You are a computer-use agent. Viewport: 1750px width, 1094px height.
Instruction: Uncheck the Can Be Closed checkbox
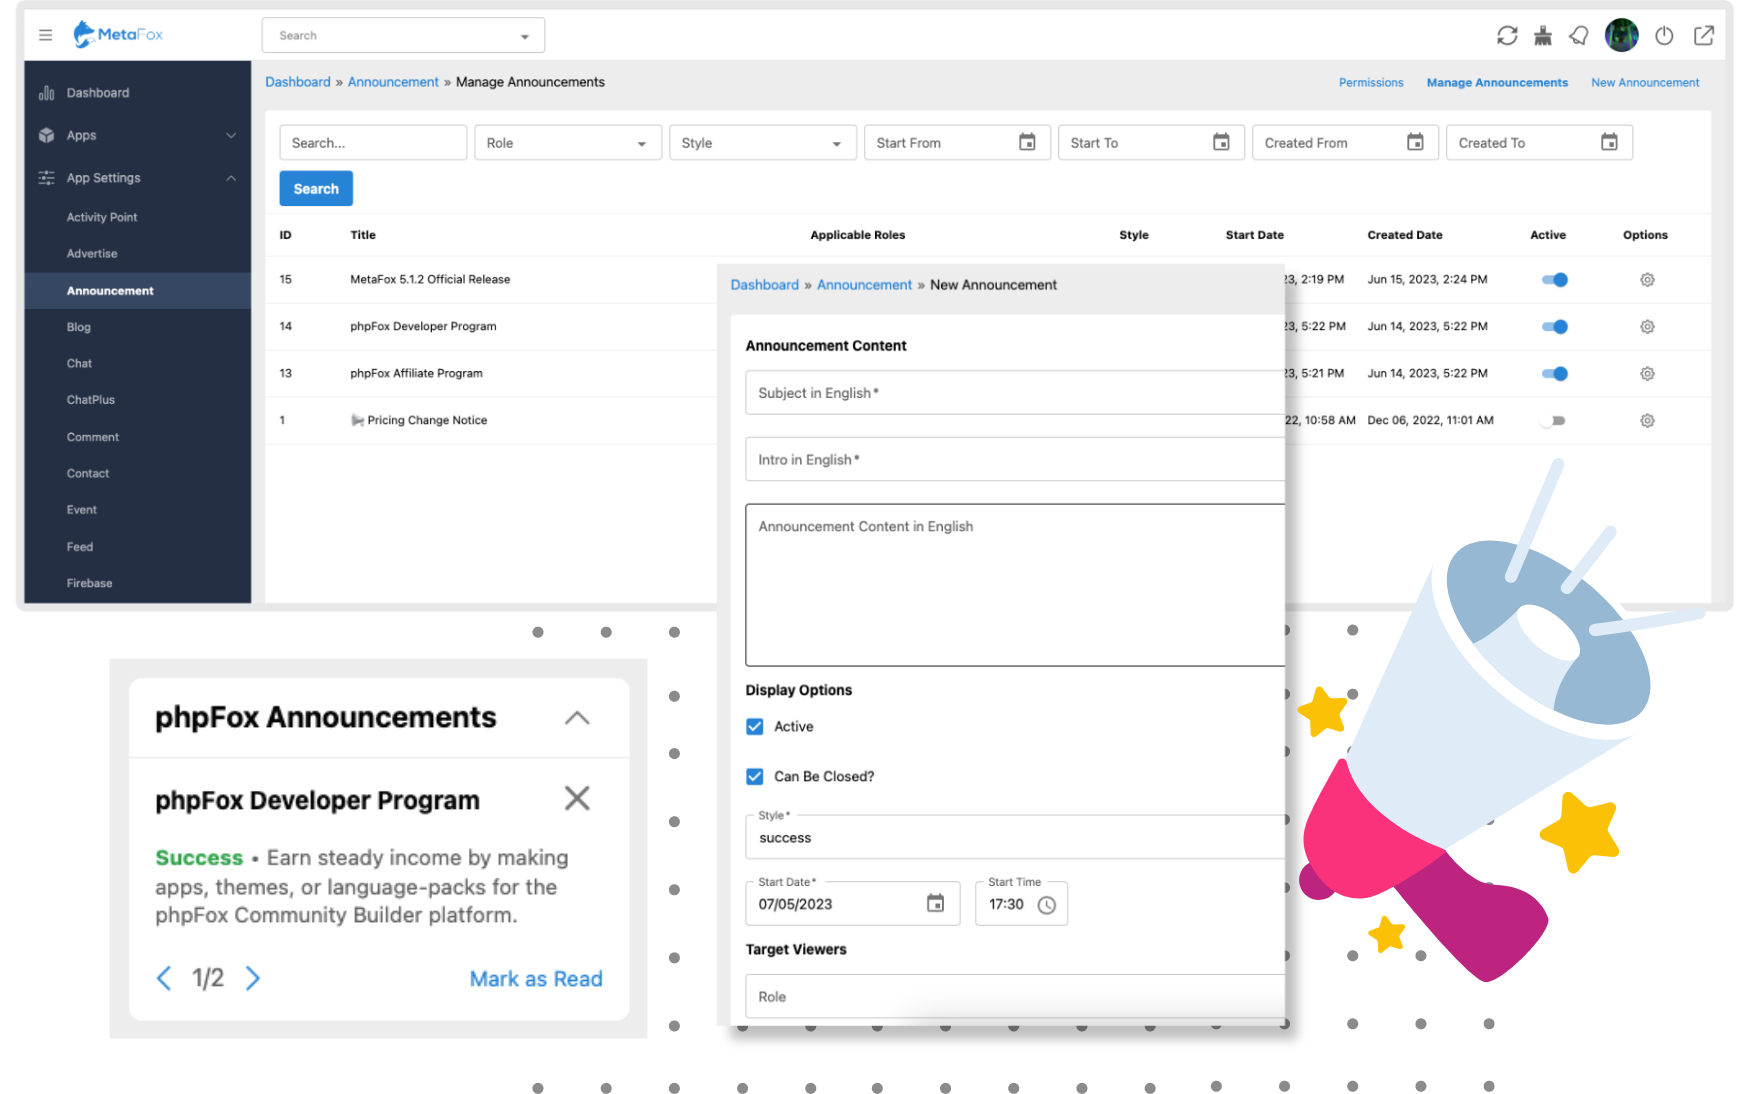click(x=755, y=777)
